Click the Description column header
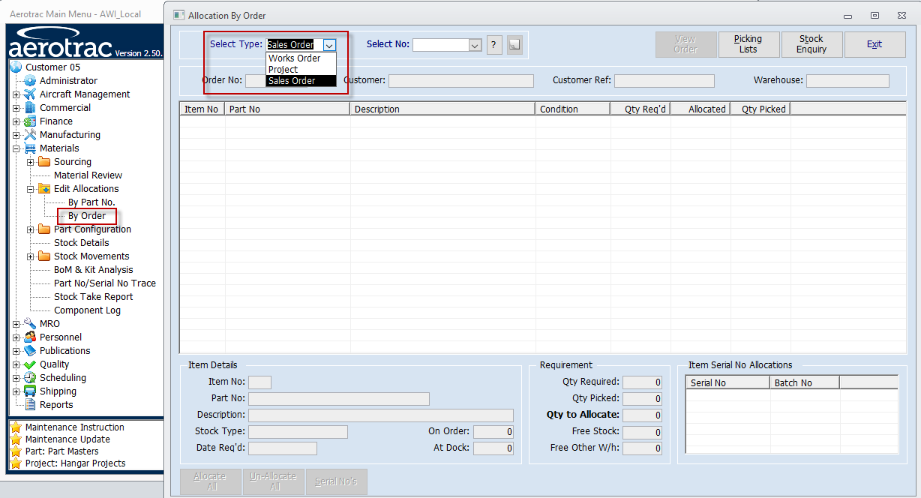The height and width of the screenshot is (498, 921). pos(442,109)
